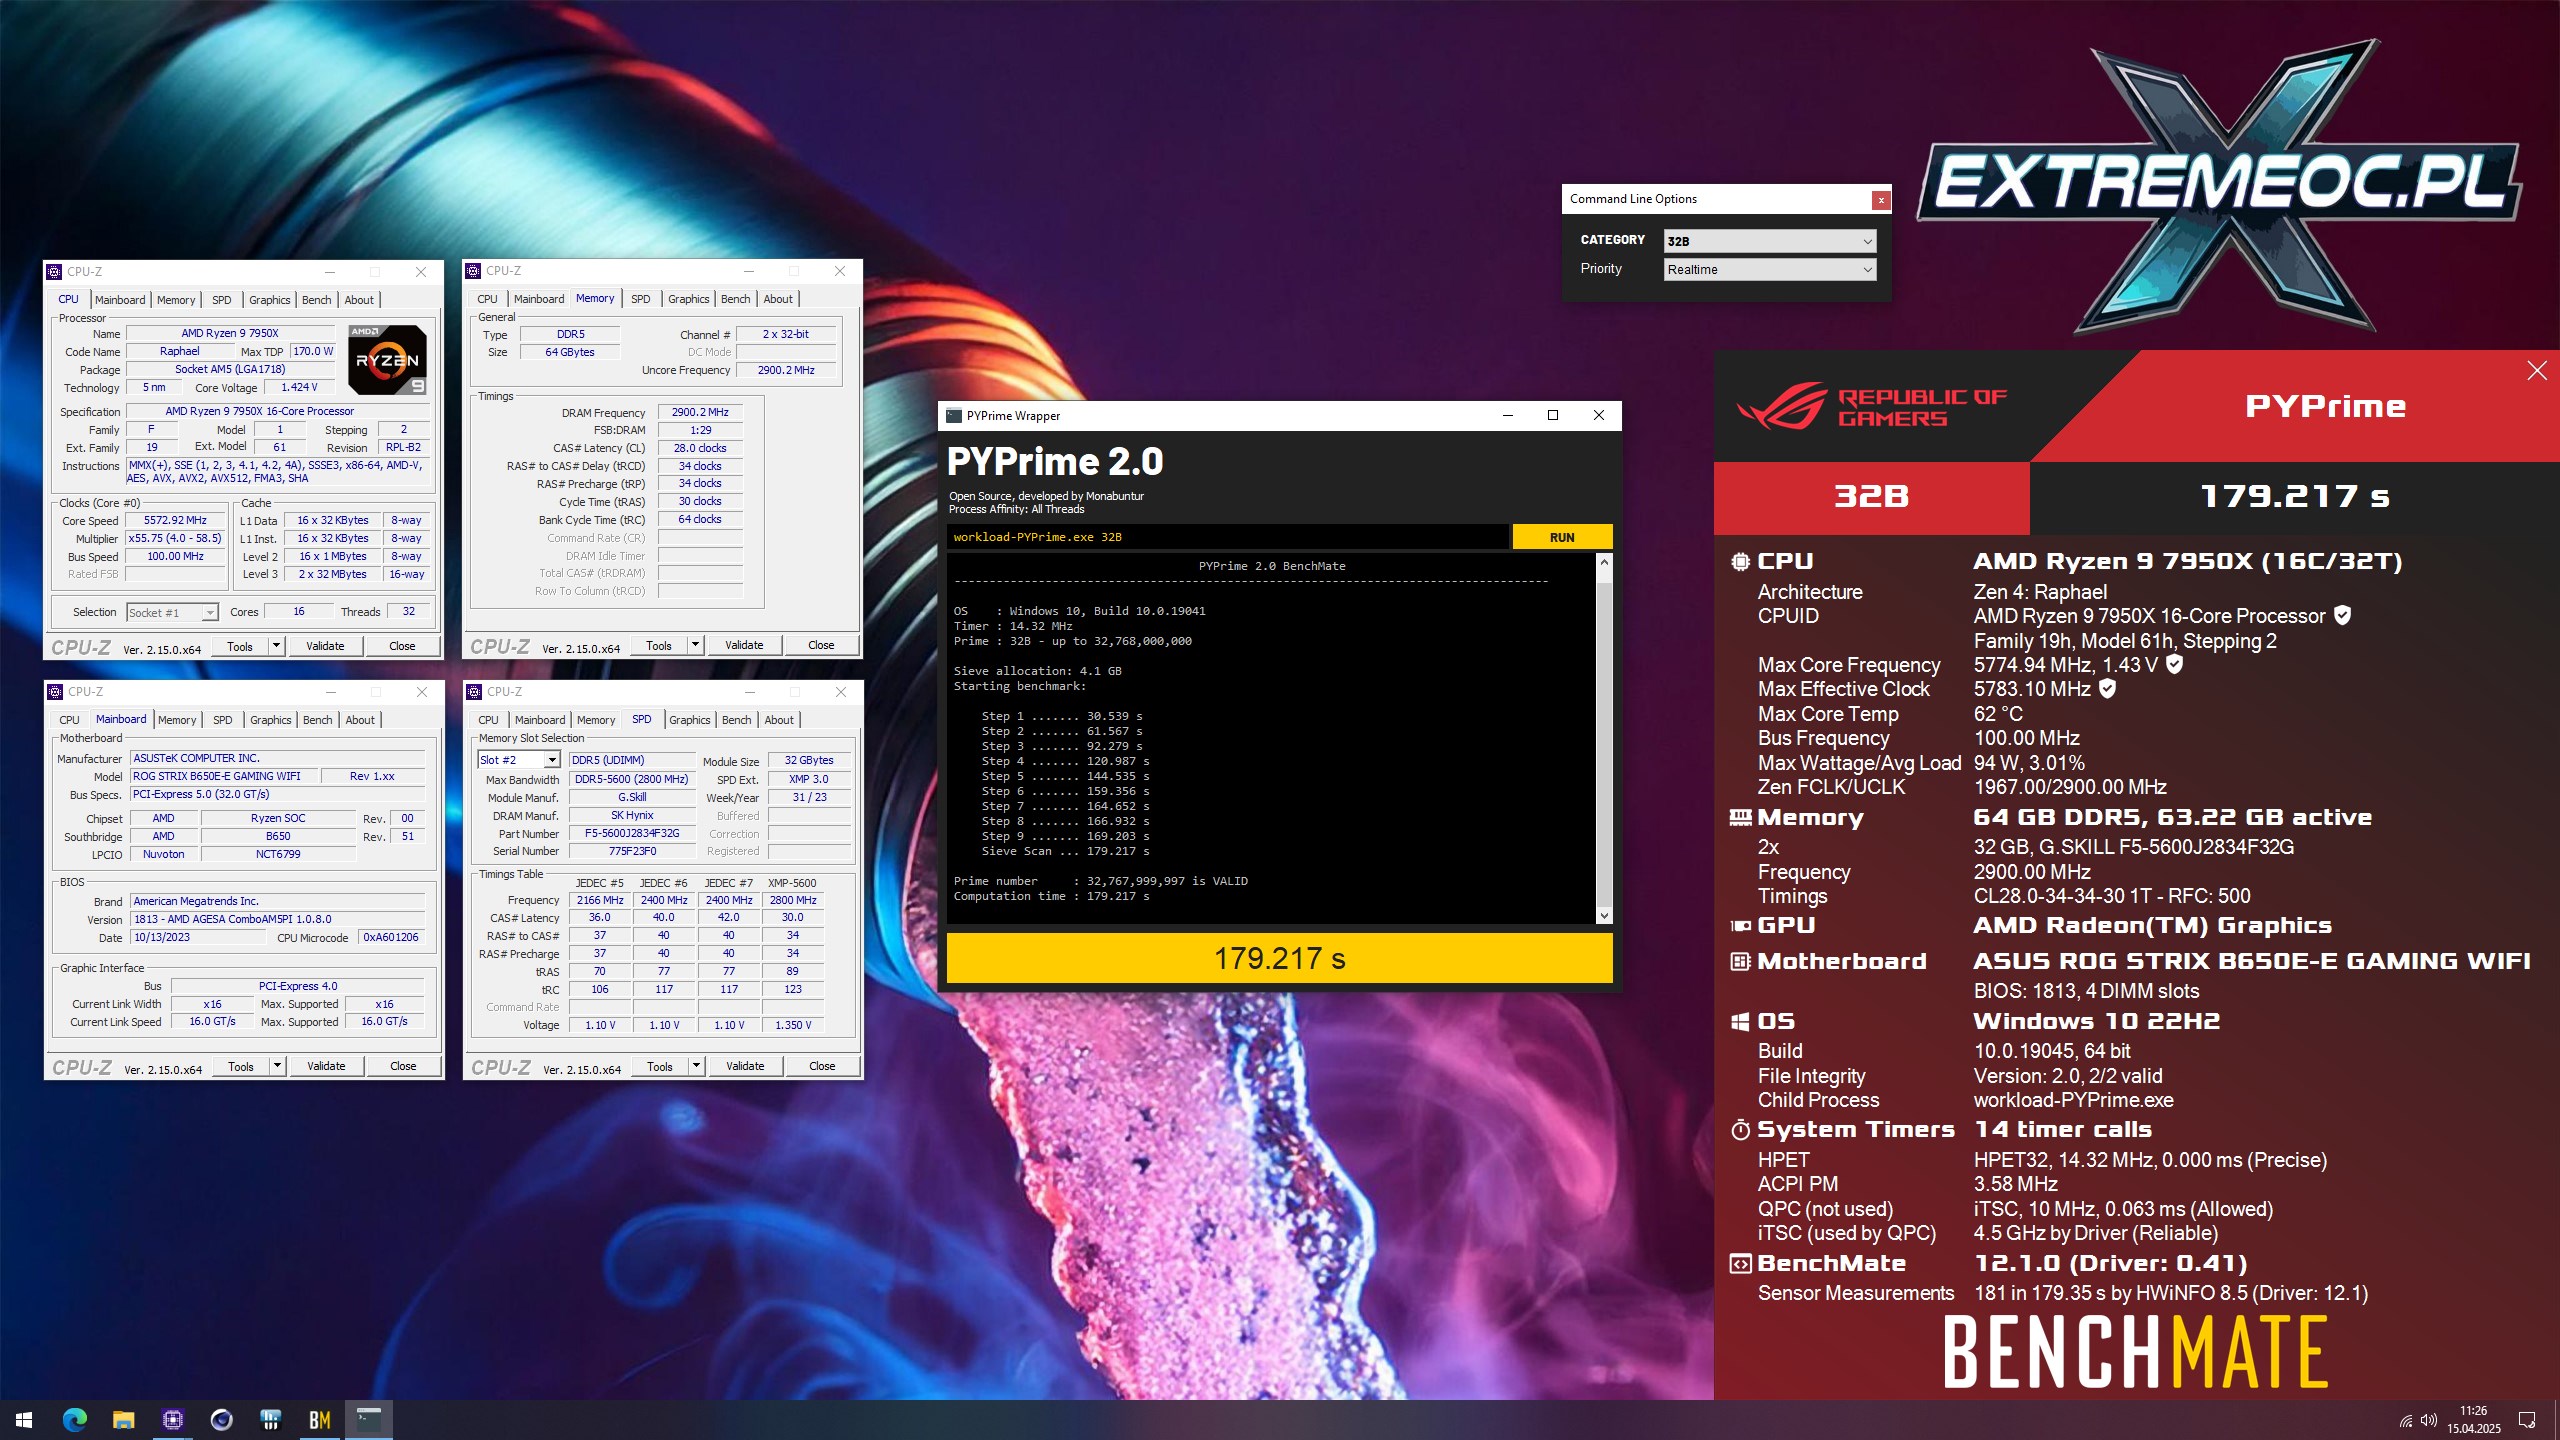Expand Tools arrow in CPU-Z Memory window
2560x1440 pixels.
695,645
